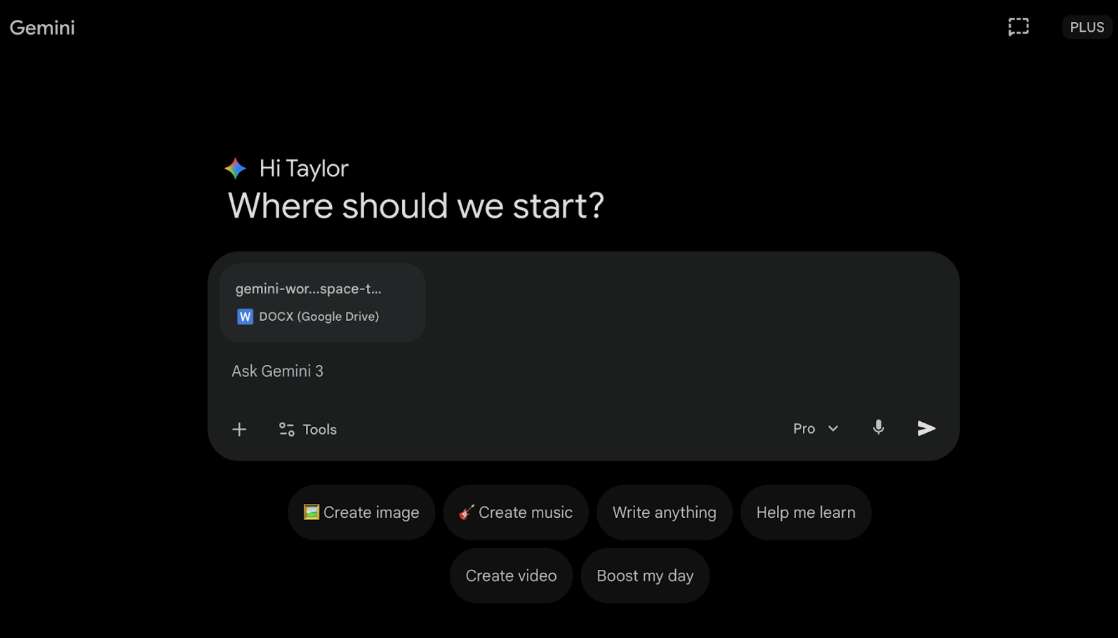
Task: Click the send arrow icon
Action: click(x=927, y=428)
